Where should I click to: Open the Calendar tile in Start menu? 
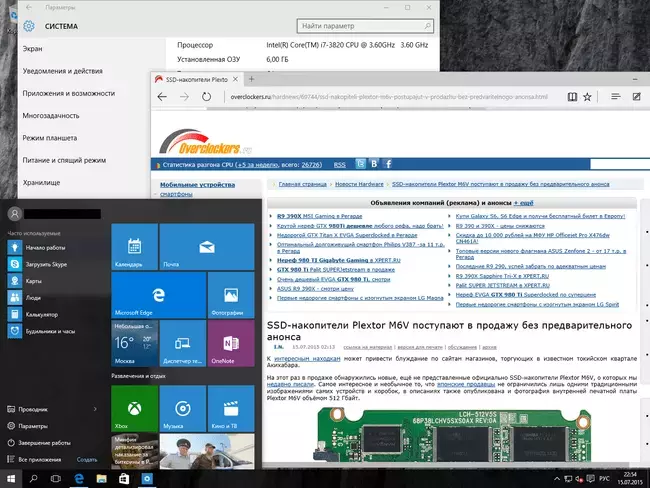pos(134,247)
